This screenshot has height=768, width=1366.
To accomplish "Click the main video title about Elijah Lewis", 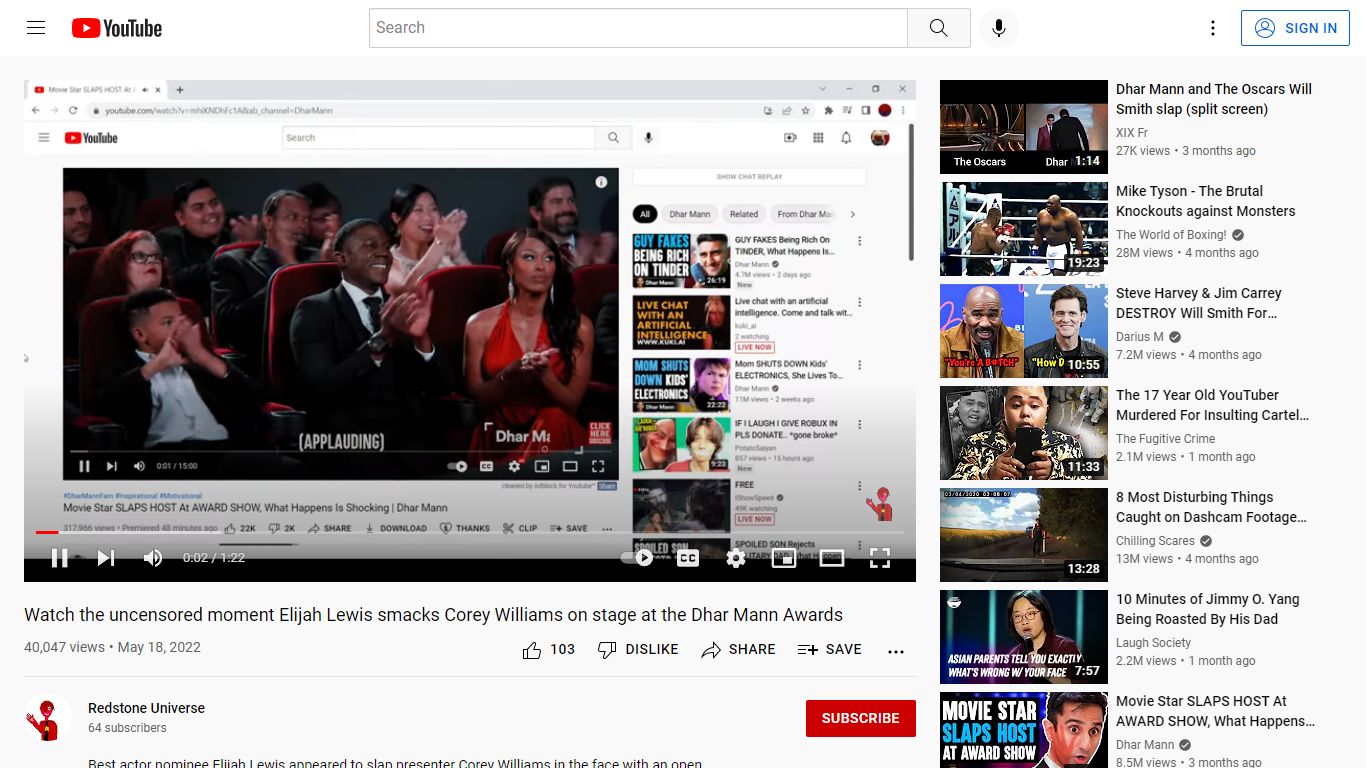I will pos(434,615).
